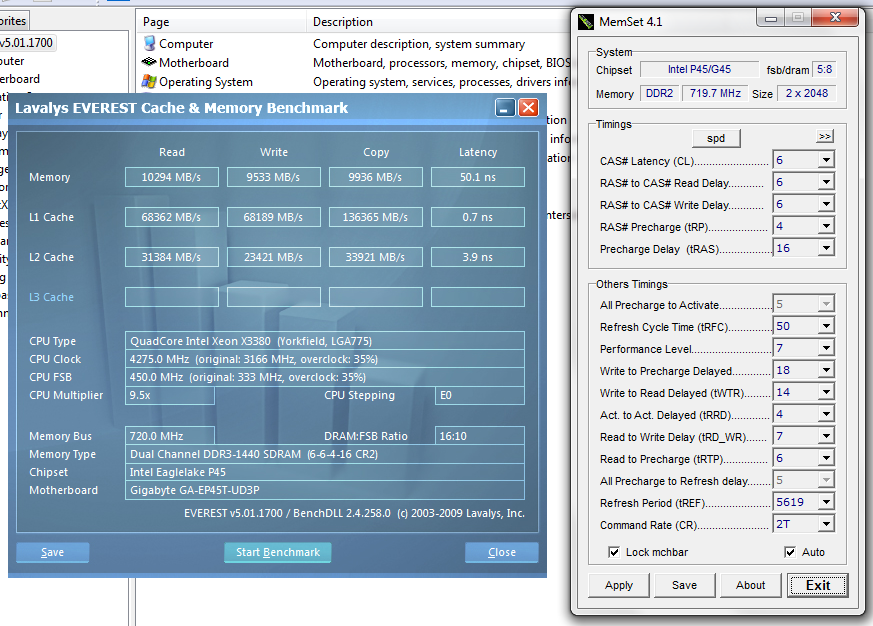This screenshot has width=873, height=626.
Task: Click the Memory Read value 10294 MB/s
Action: [171, 177]
